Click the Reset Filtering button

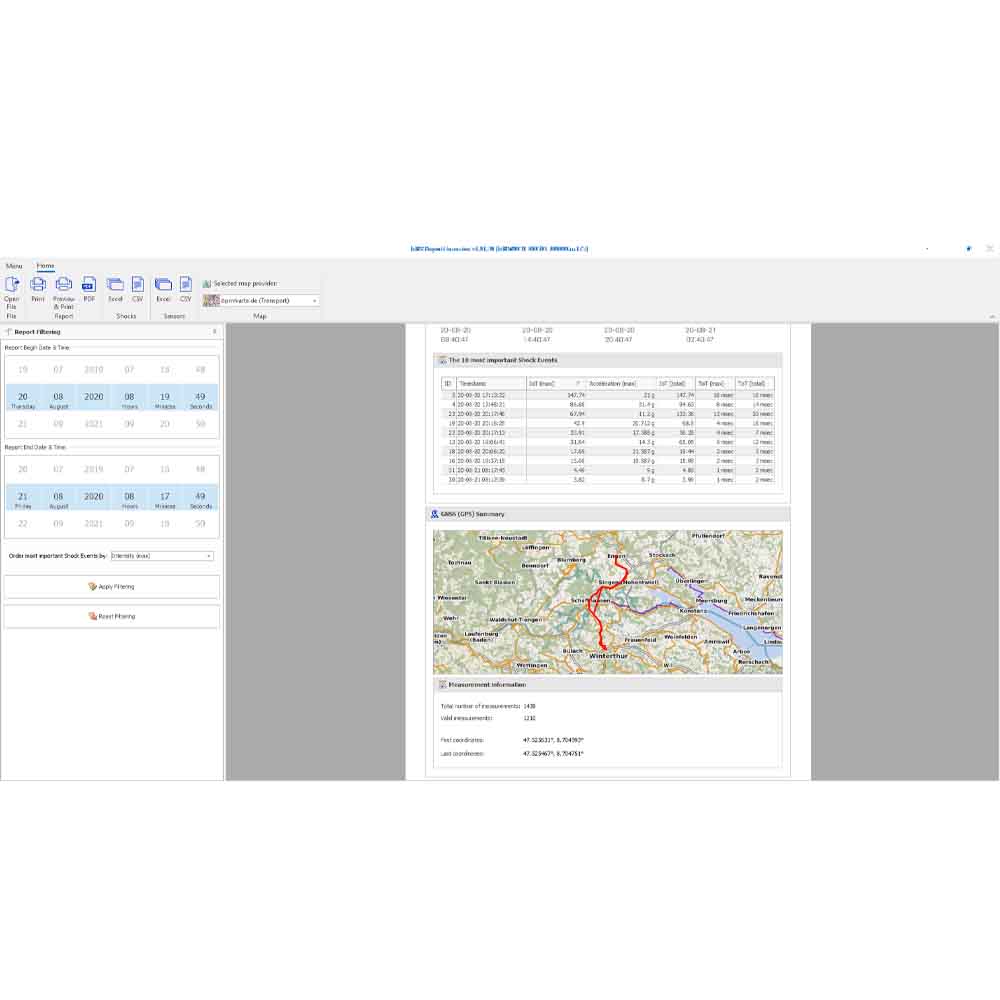pos(112,616)
